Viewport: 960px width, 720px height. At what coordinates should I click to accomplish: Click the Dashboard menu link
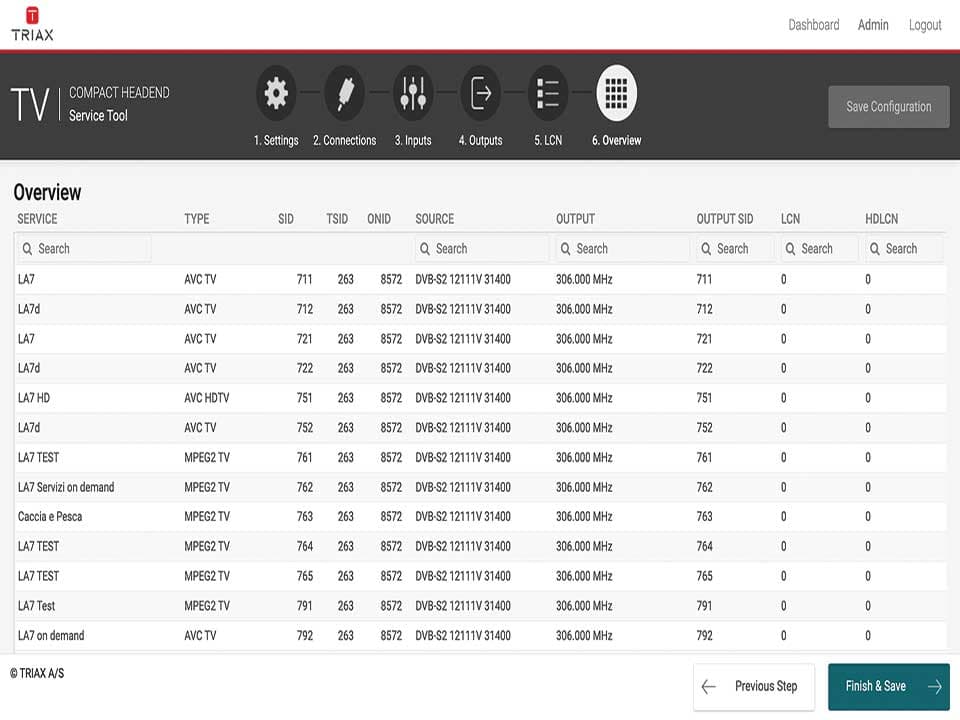click(x=813, y=25)
